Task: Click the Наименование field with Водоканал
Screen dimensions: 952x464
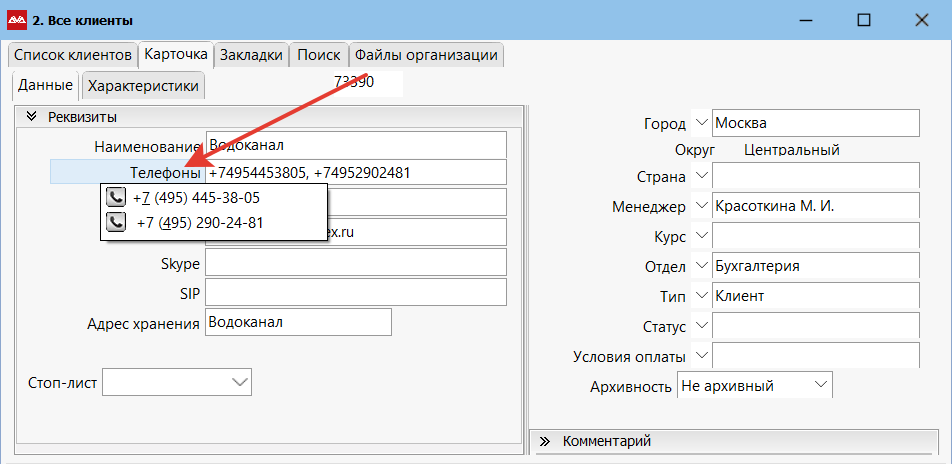Action: (356, 145)
